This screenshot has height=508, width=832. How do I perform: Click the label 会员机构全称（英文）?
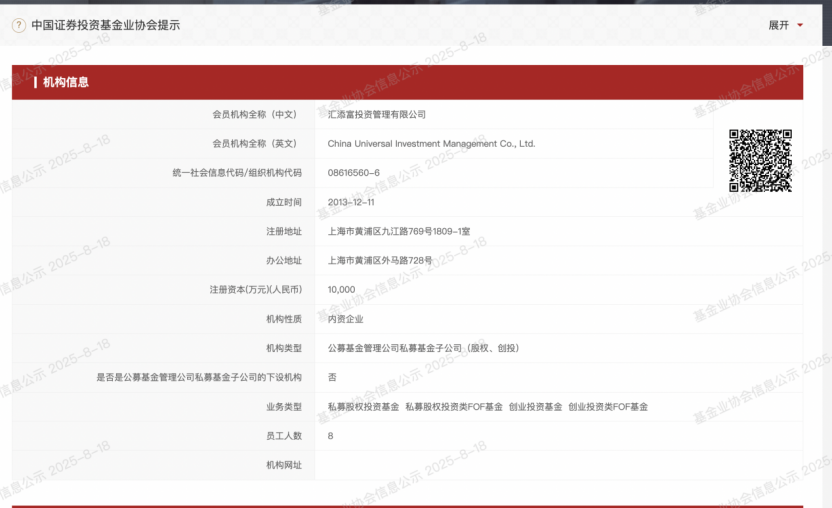(x=257, y=144)
